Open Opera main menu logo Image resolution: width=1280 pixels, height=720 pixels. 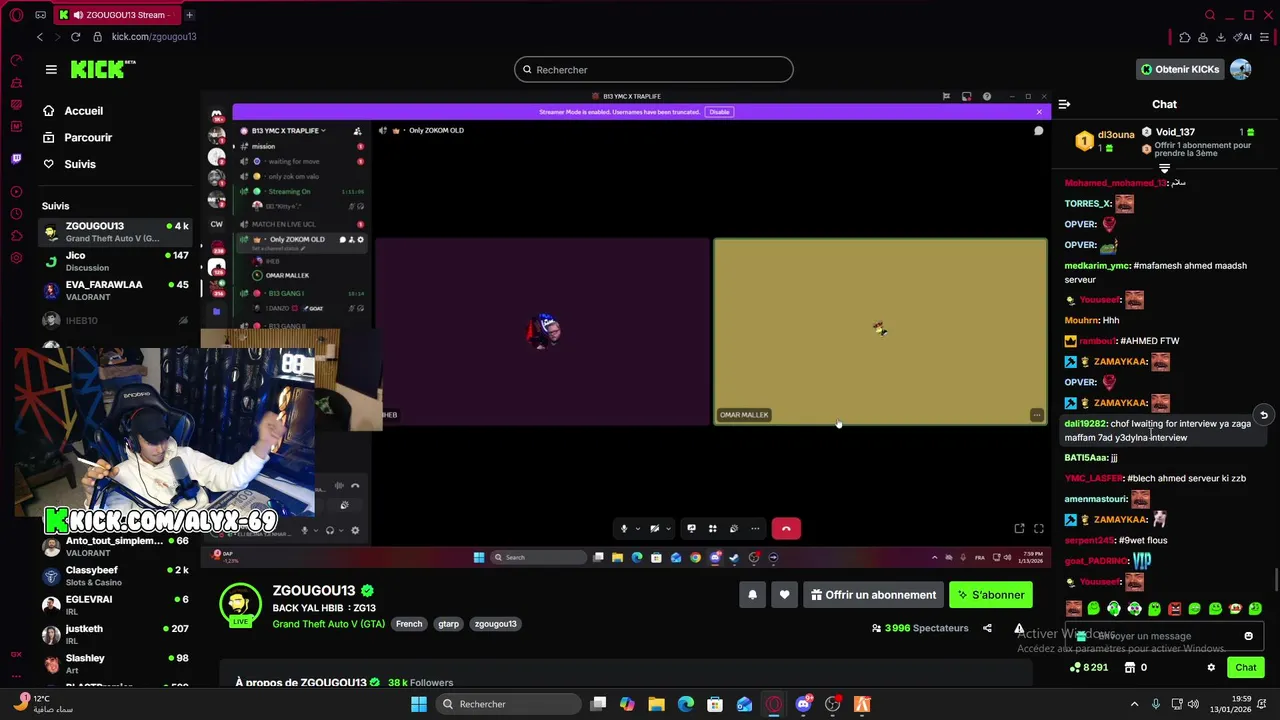[16, 15]
